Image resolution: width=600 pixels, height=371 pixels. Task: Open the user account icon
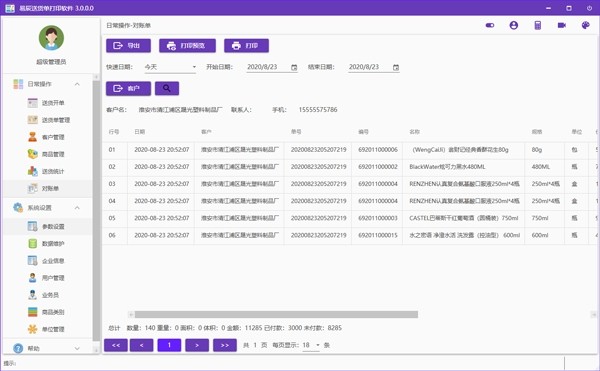[514, 25]
